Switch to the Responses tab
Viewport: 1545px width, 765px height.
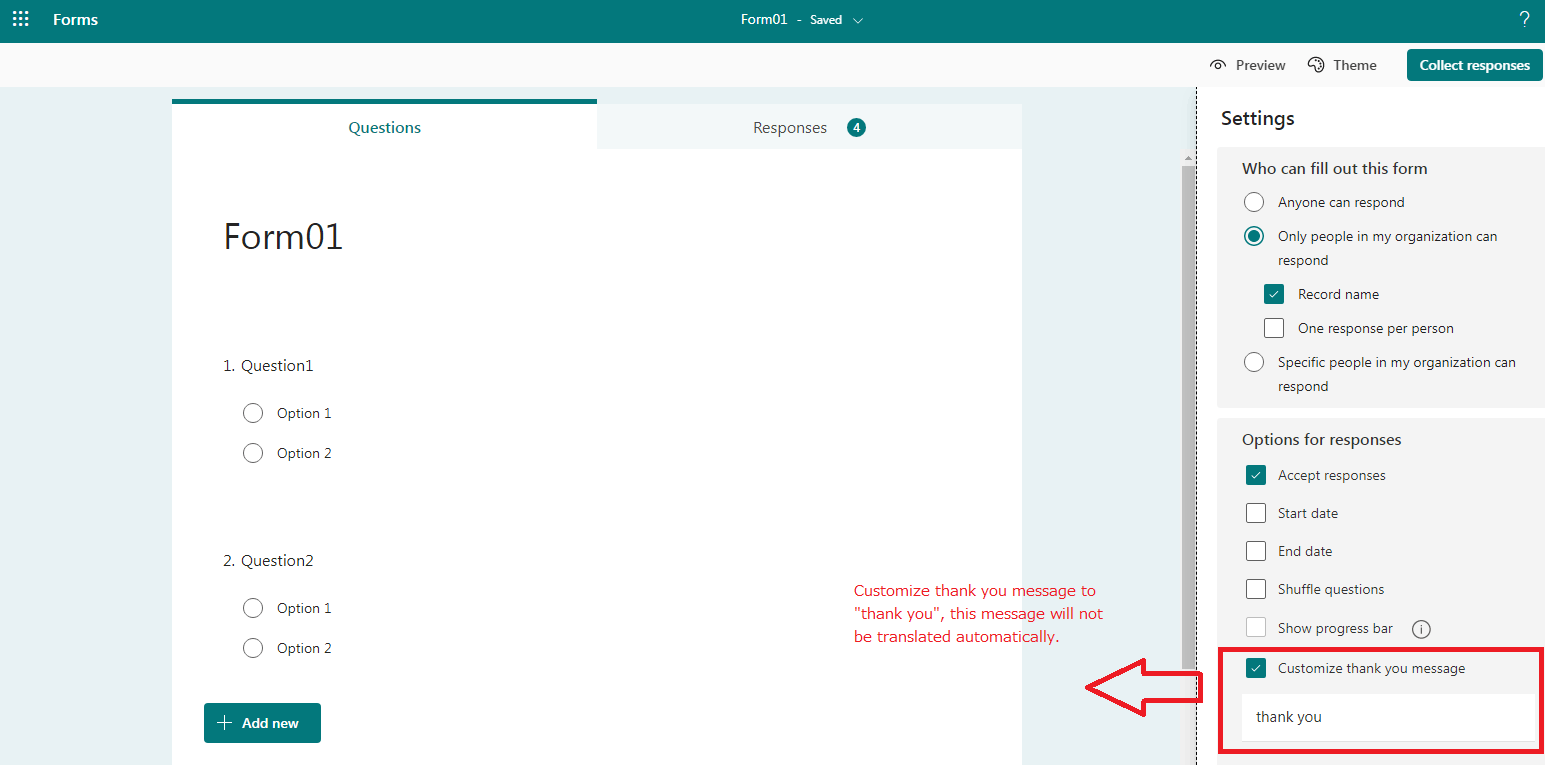(x=790, y=127)
